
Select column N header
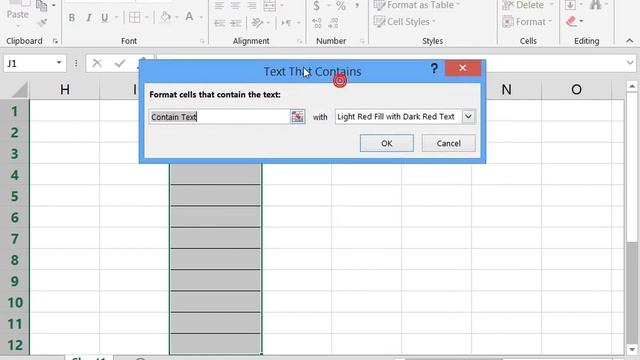(506, 89)
